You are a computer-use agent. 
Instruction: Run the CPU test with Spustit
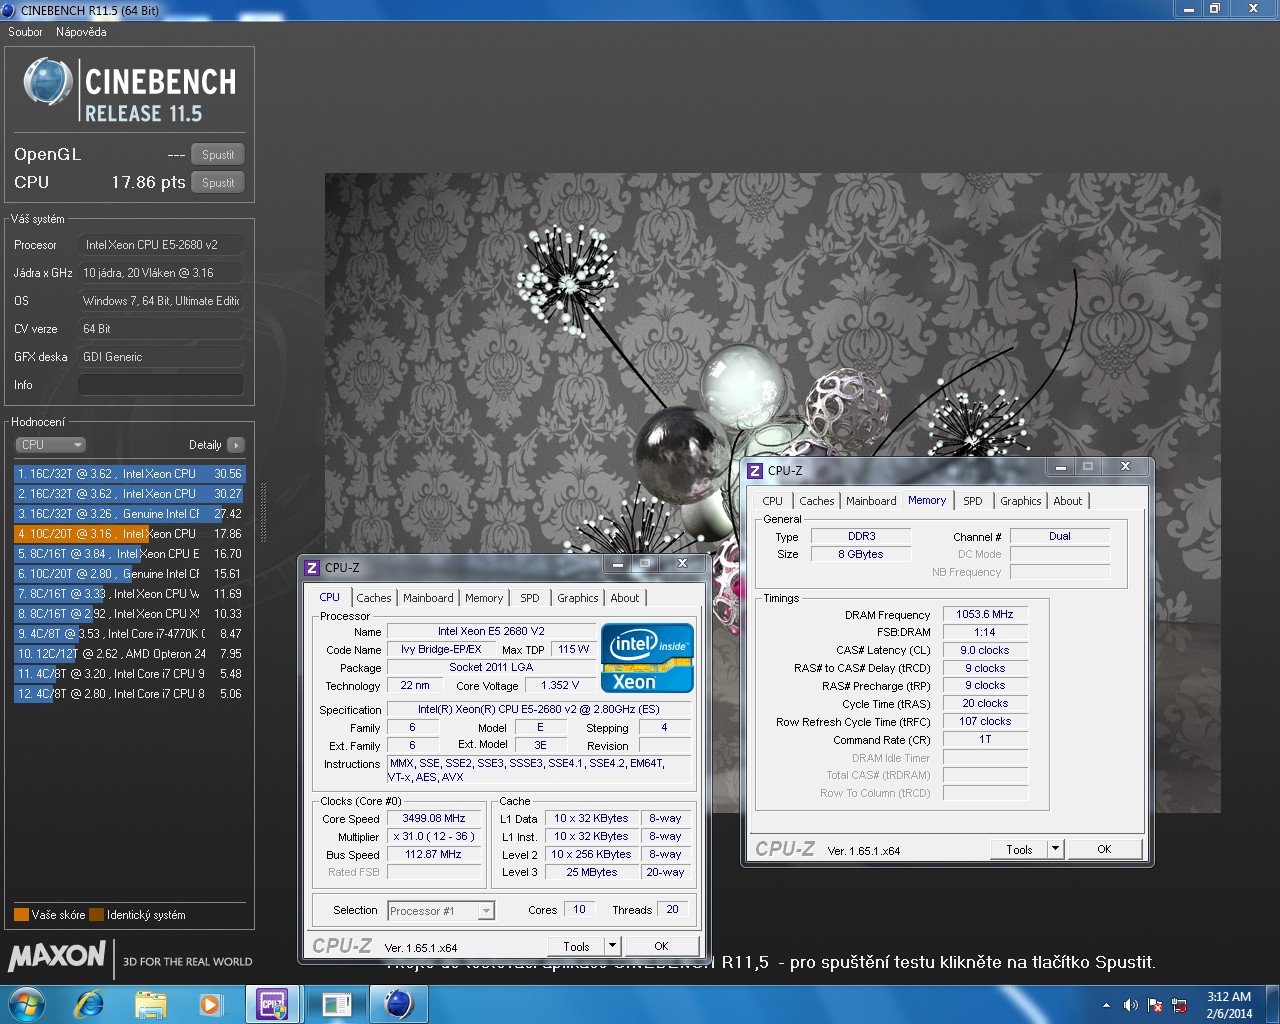[218, 183]
